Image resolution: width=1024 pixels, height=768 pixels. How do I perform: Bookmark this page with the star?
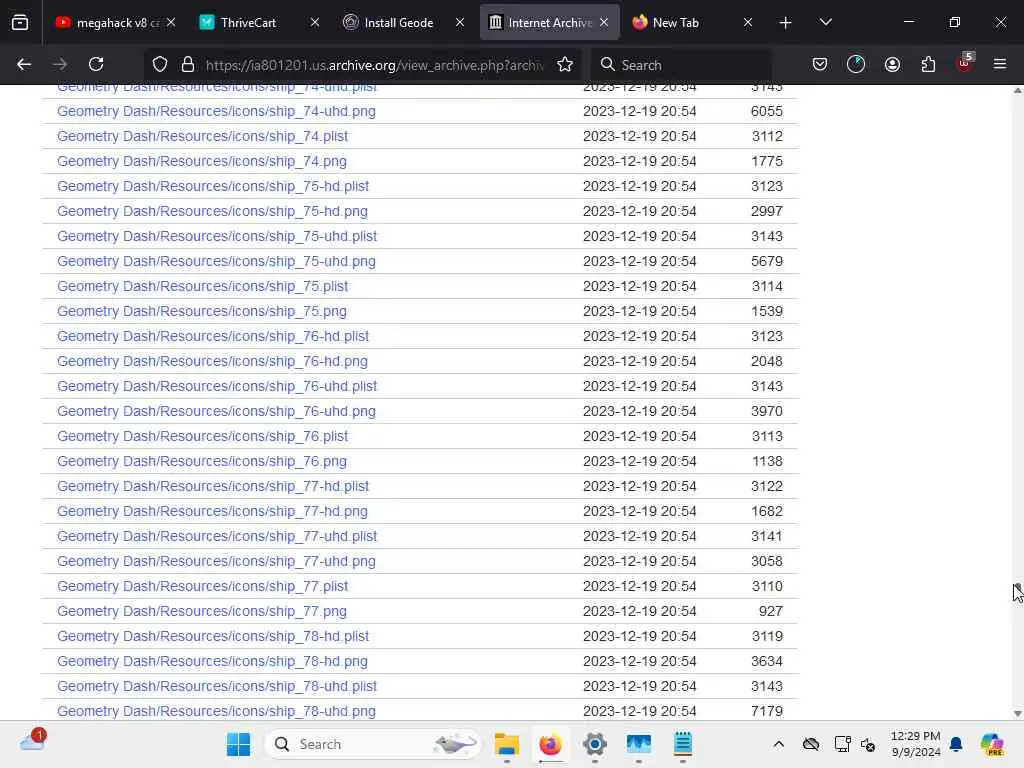565,65
